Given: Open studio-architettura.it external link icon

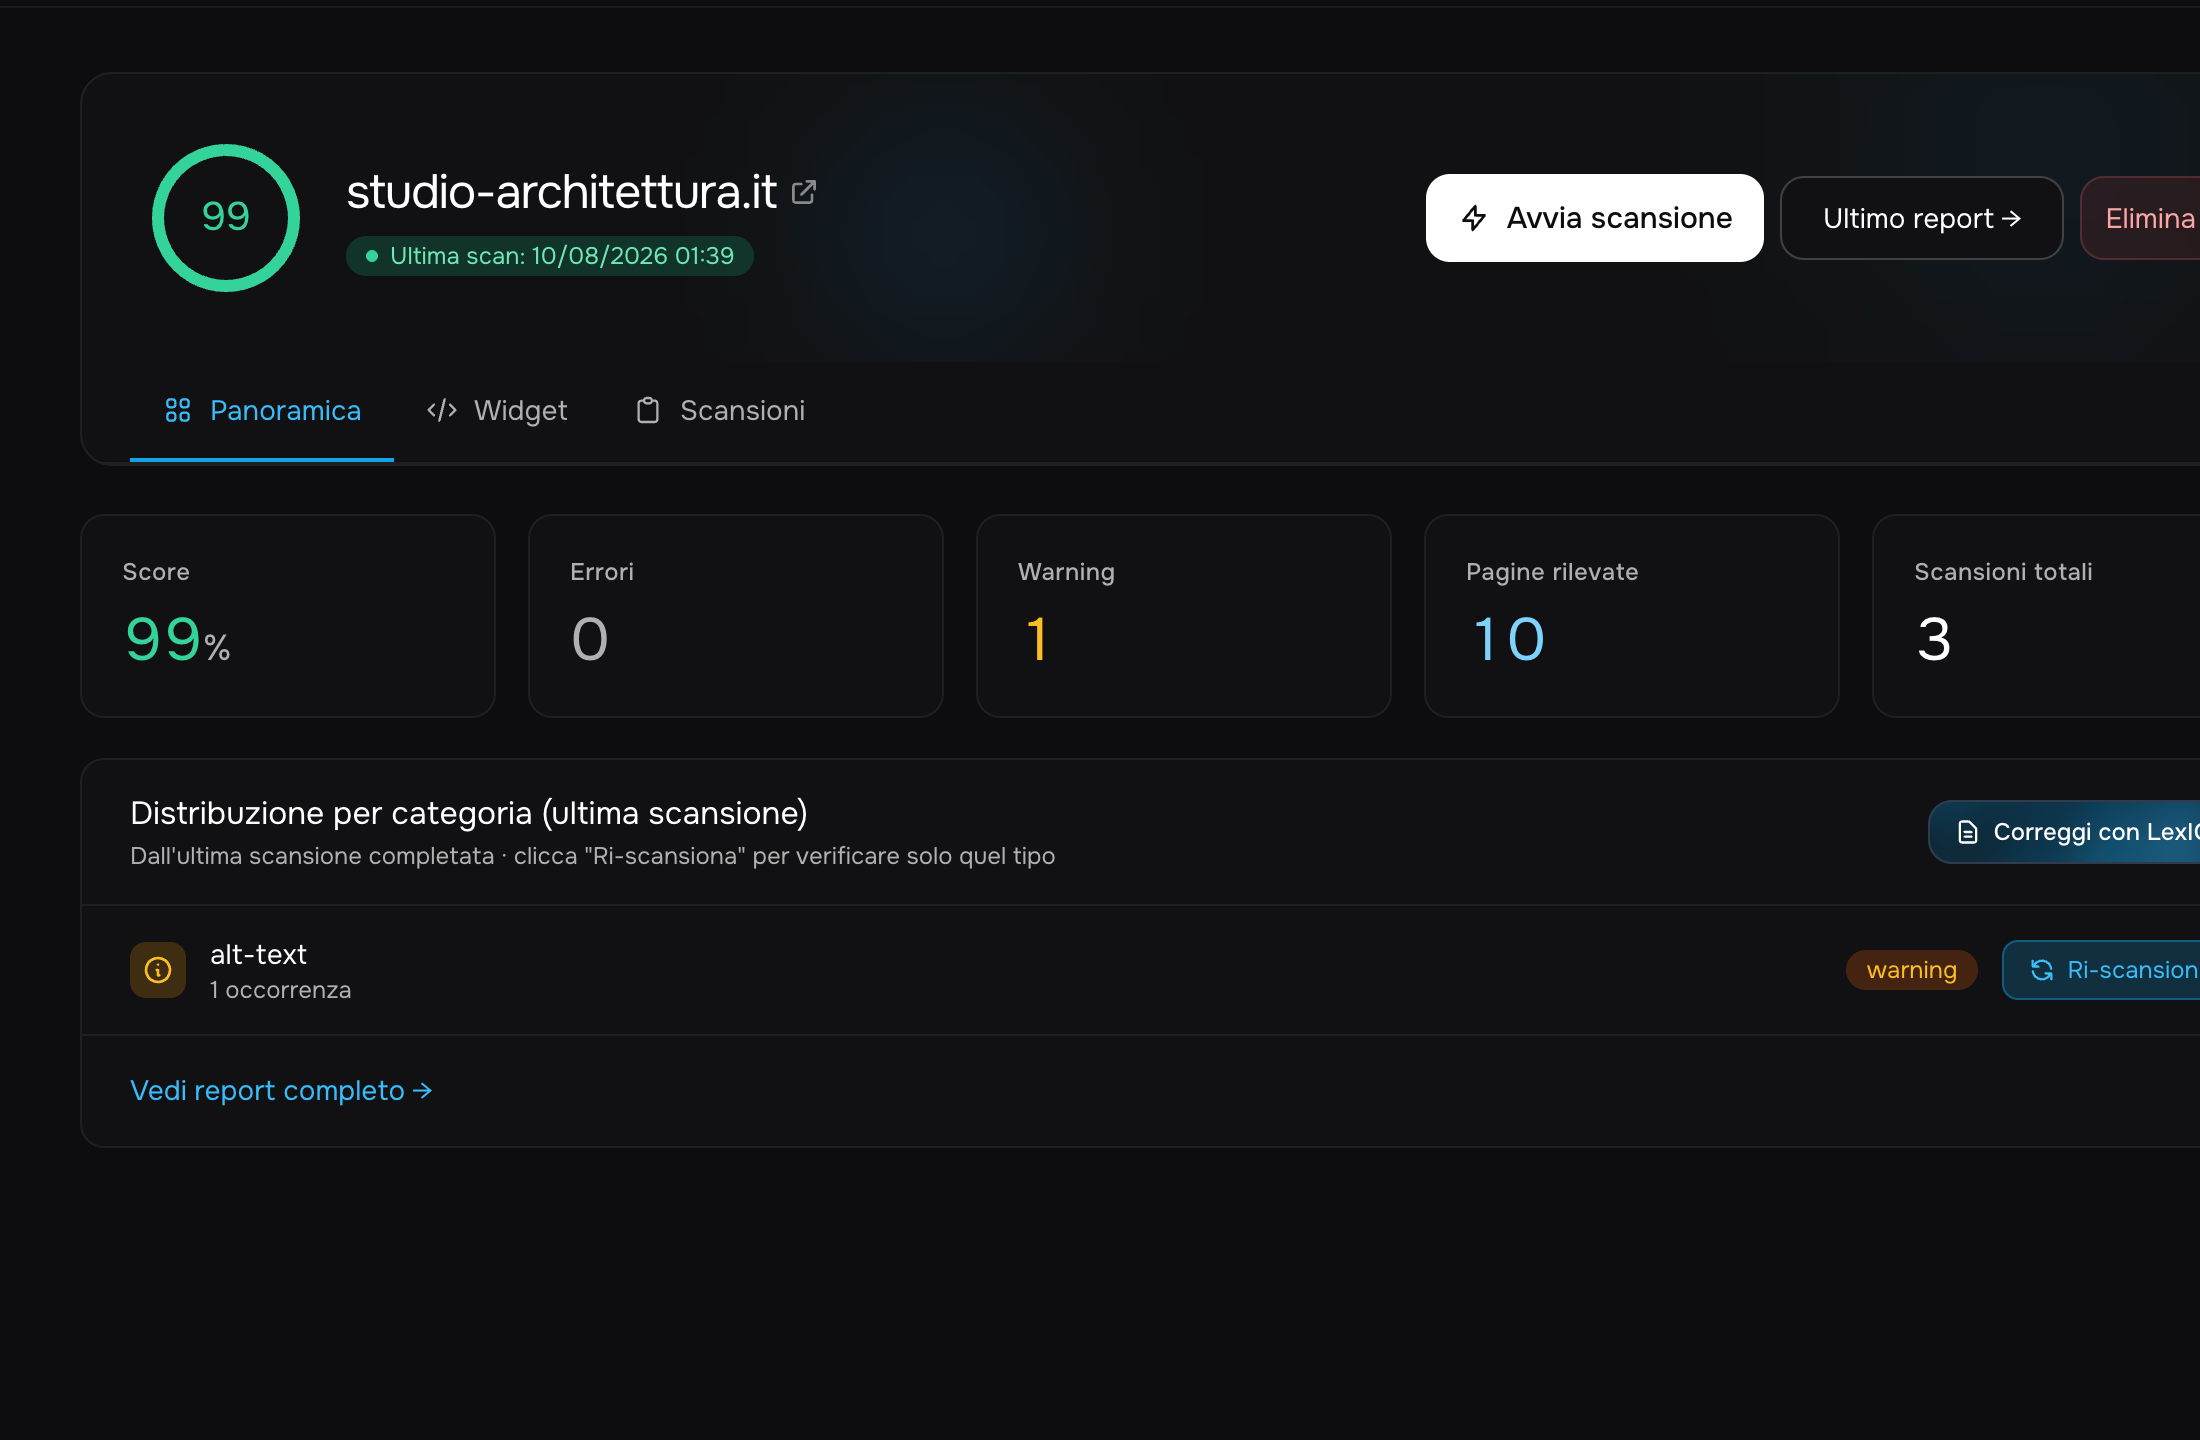Looking at the screenshot, I should click(804, 192).
